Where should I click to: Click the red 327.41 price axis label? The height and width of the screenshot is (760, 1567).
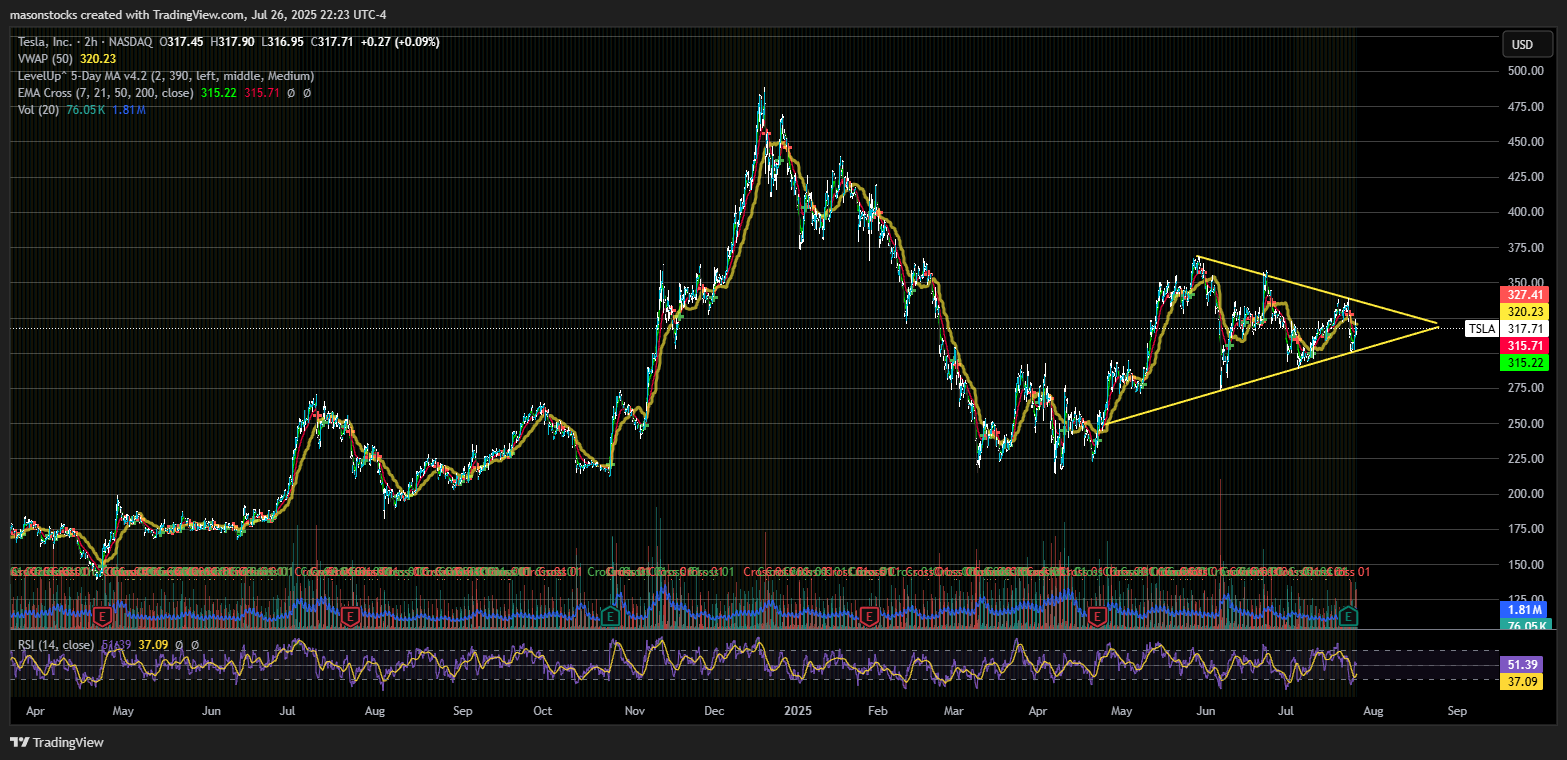tap(1525, 295)
